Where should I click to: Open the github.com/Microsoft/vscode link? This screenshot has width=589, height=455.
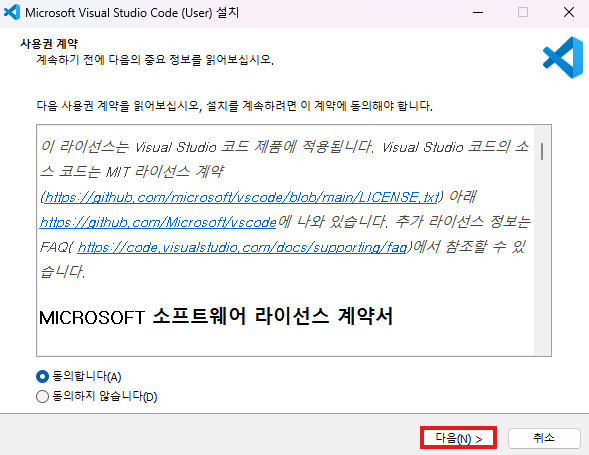158,222
